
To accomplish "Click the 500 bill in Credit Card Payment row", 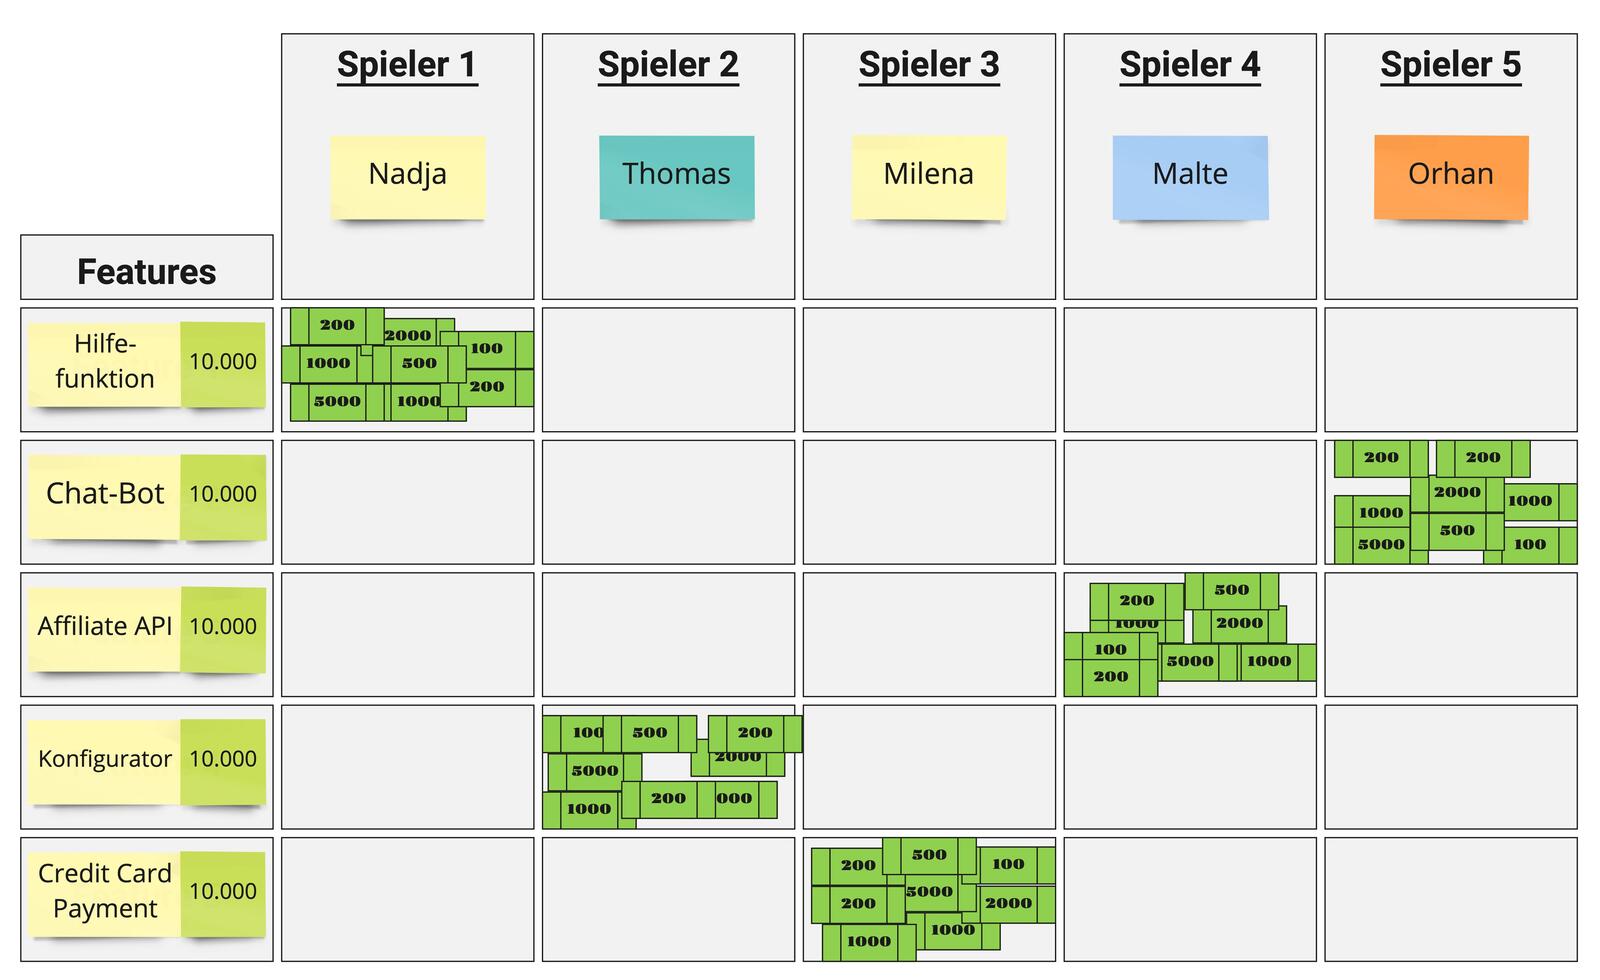I will [928, 855].
